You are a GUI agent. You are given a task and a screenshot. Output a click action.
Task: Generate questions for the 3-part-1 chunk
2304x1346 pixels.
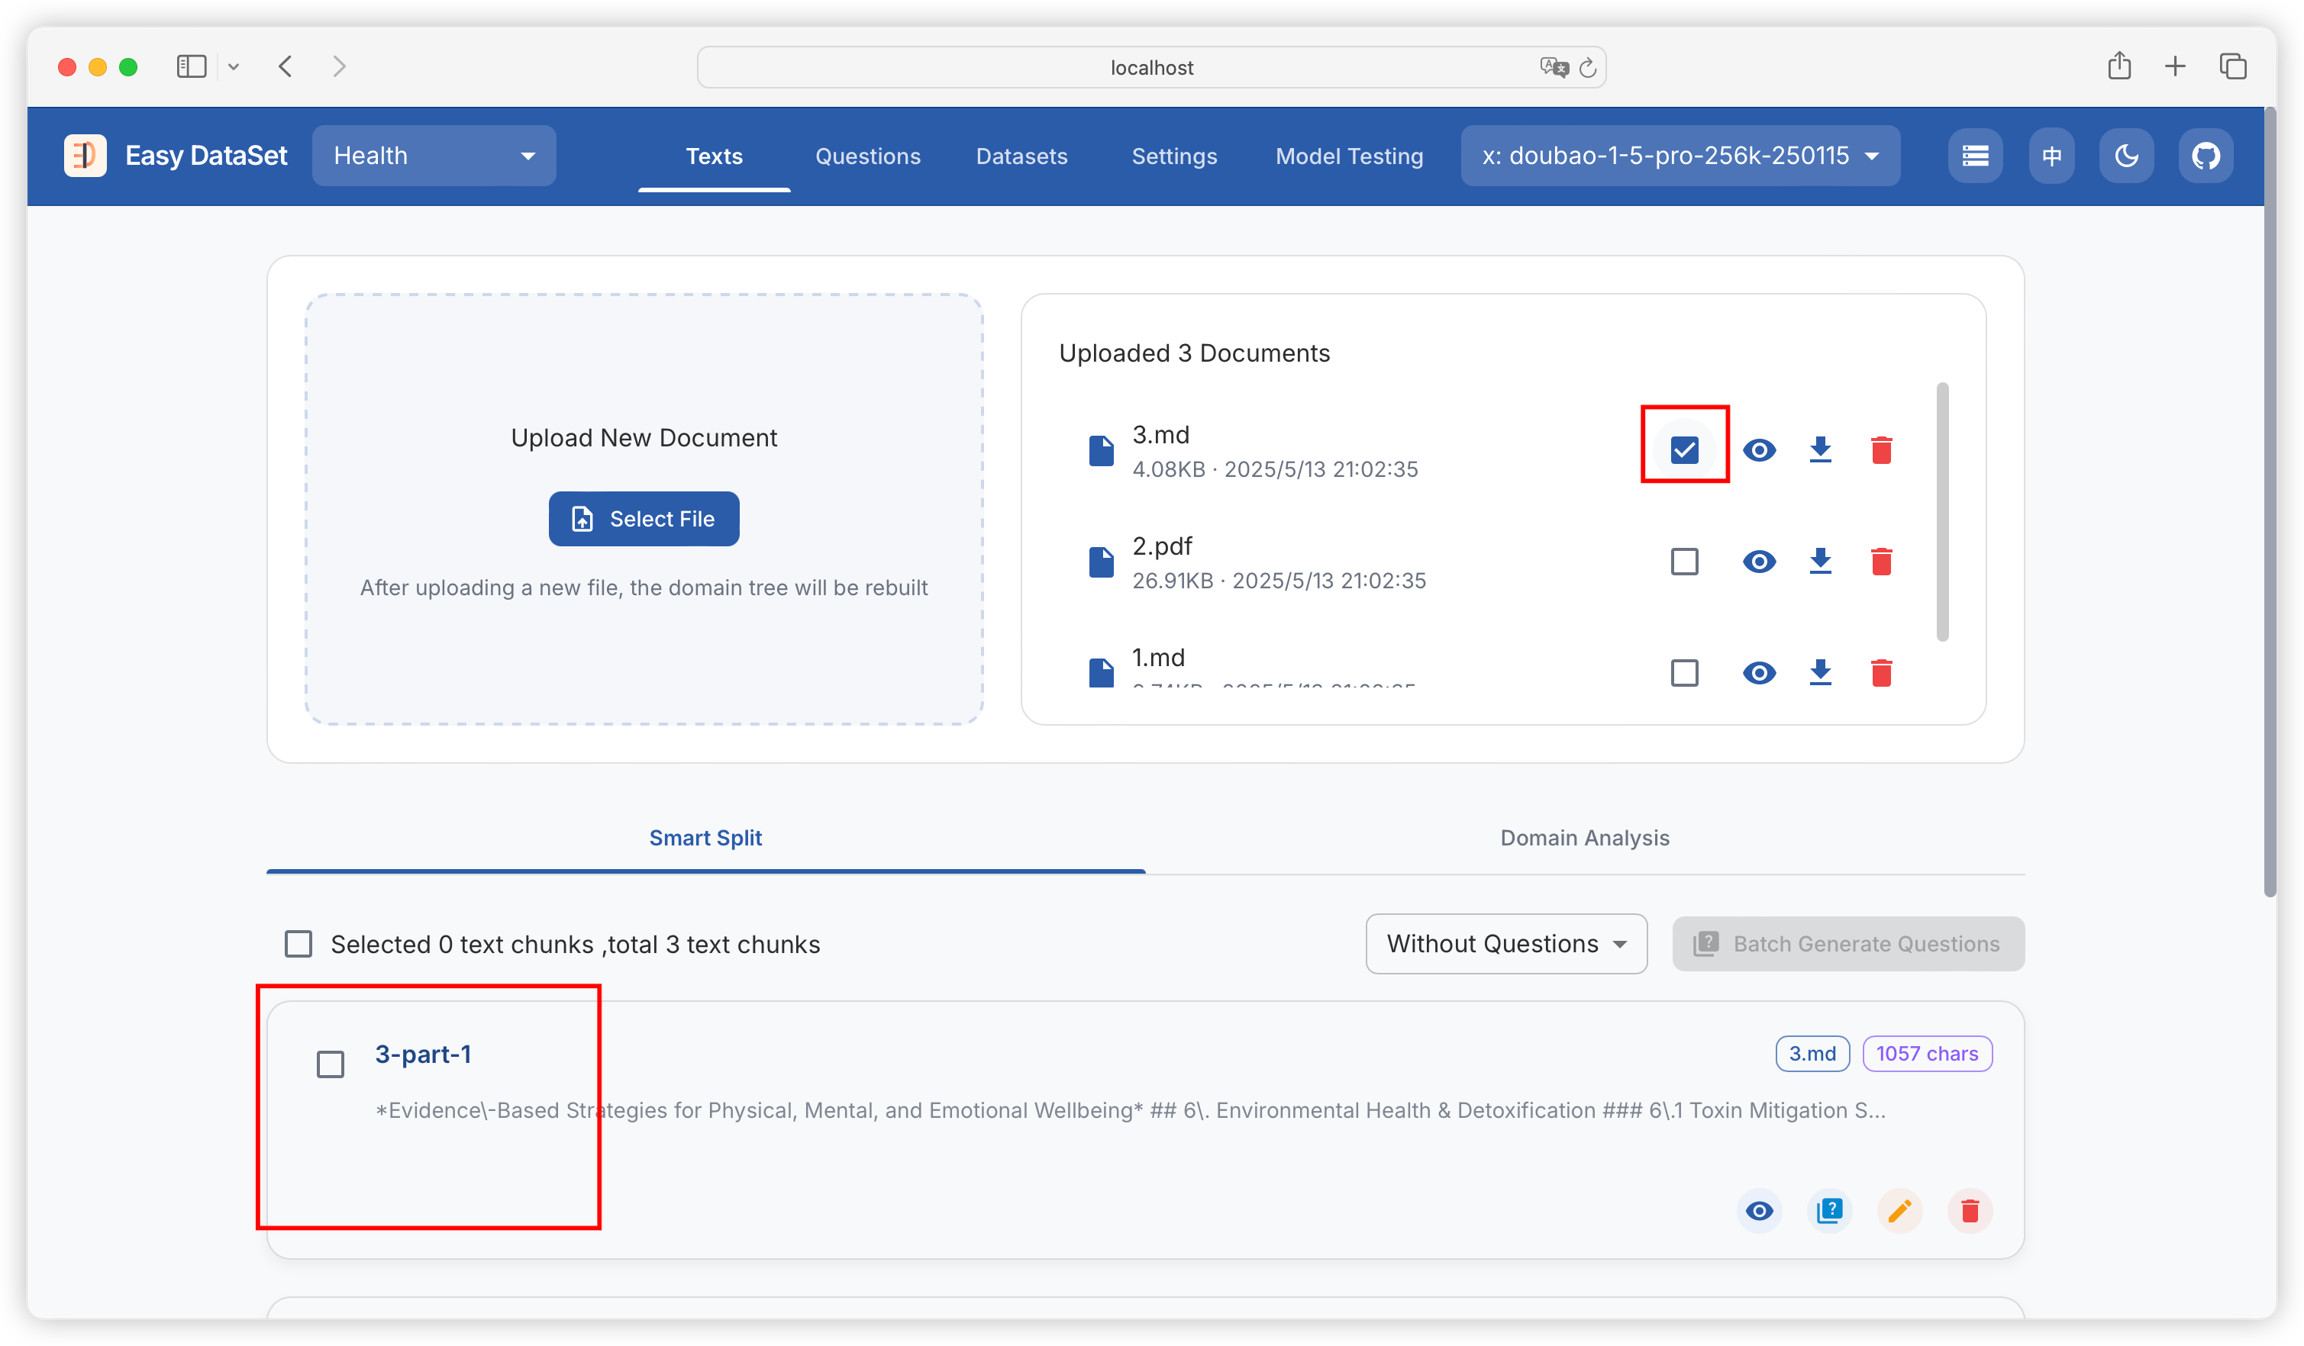click(x=1829, y=1211)
